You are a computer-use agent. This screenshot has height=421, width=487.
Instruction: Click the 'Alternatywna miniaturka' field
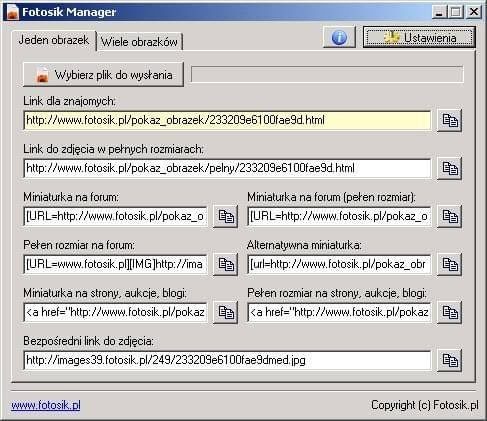point(339,264)
